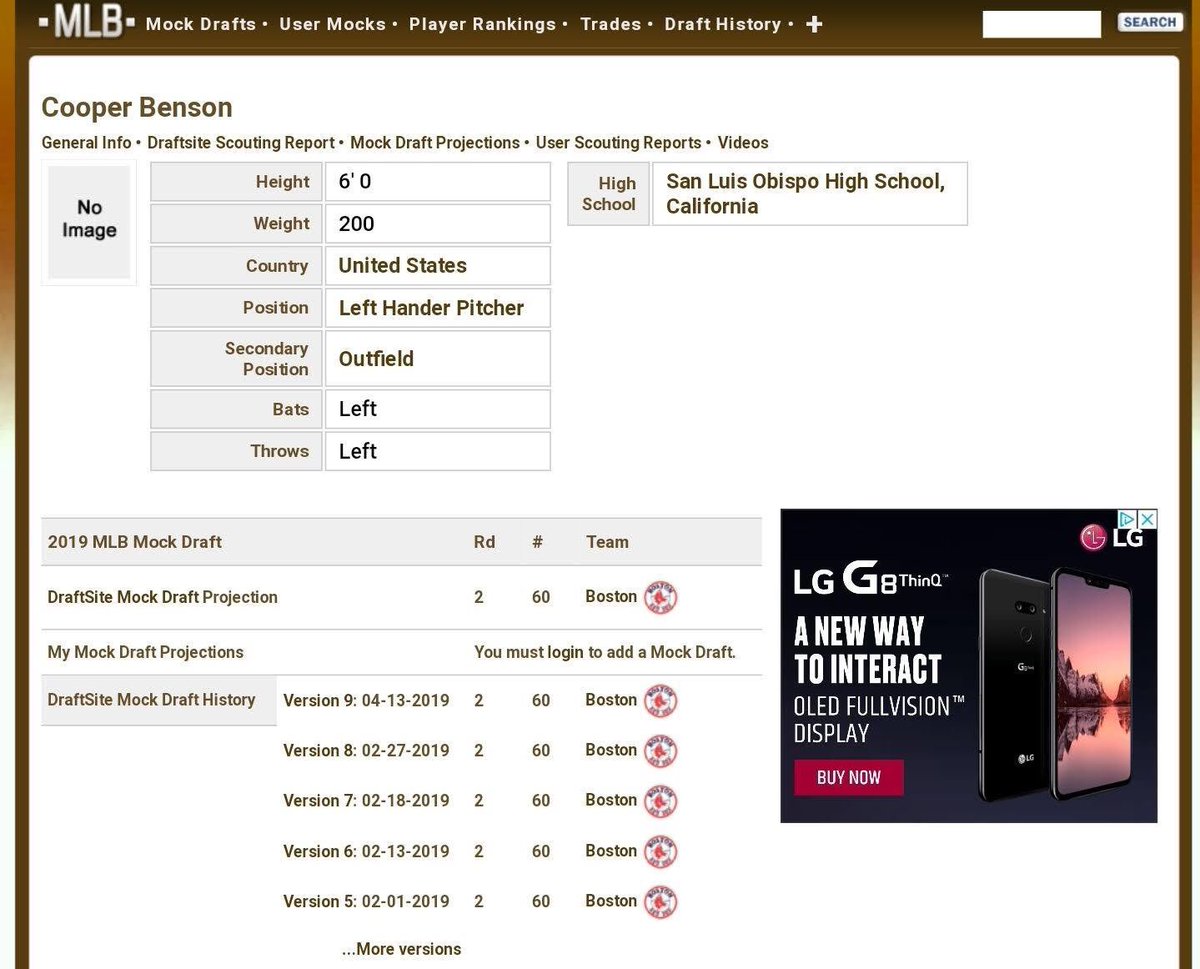This screenshot has width=1200, height=969.
Task: Click the Rd column header
Action: (x=484, y=542)
